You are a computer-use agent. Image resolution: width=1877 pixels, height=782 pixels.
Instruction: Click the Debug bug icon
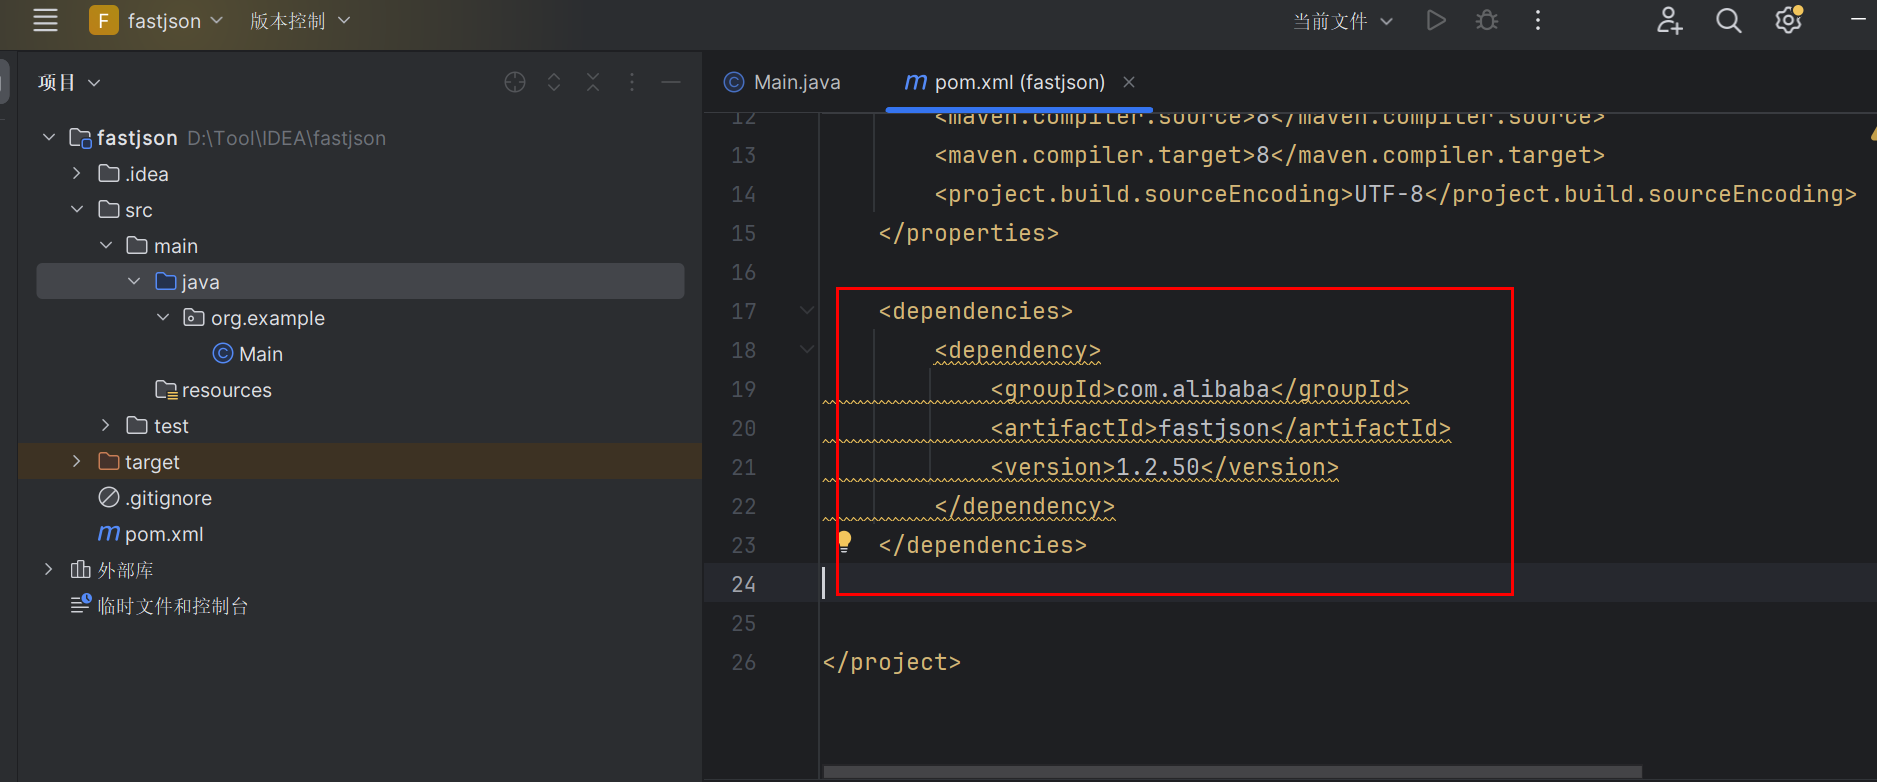coord(1487,20)
